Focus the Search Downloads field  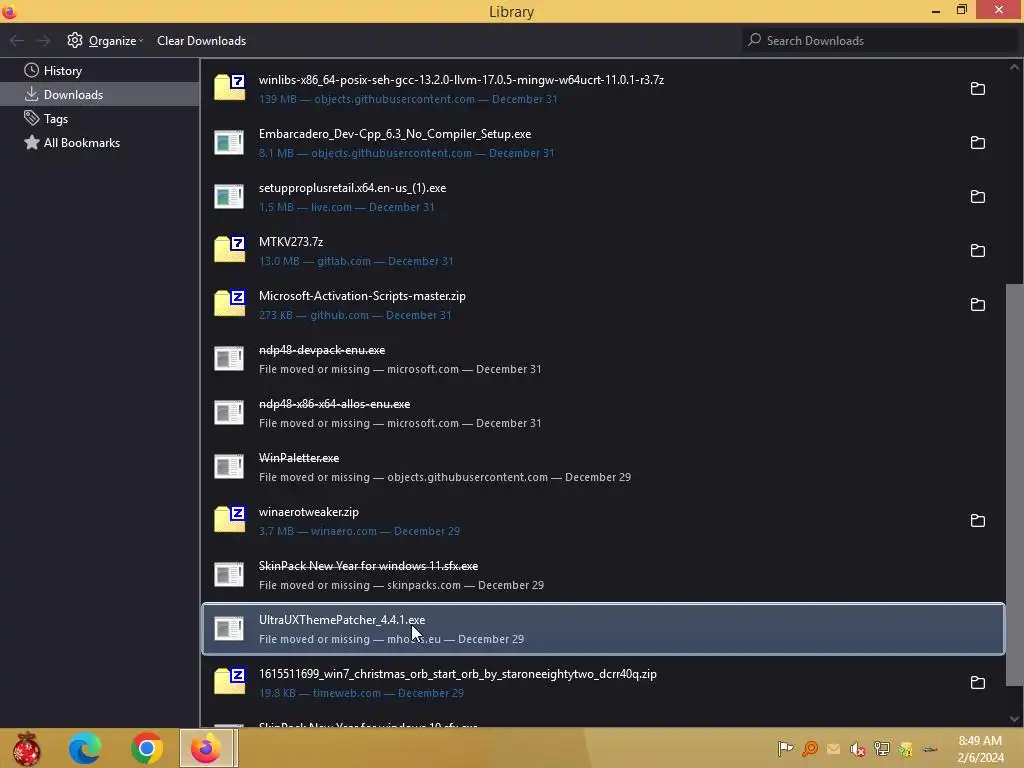[x=880, y=40]
